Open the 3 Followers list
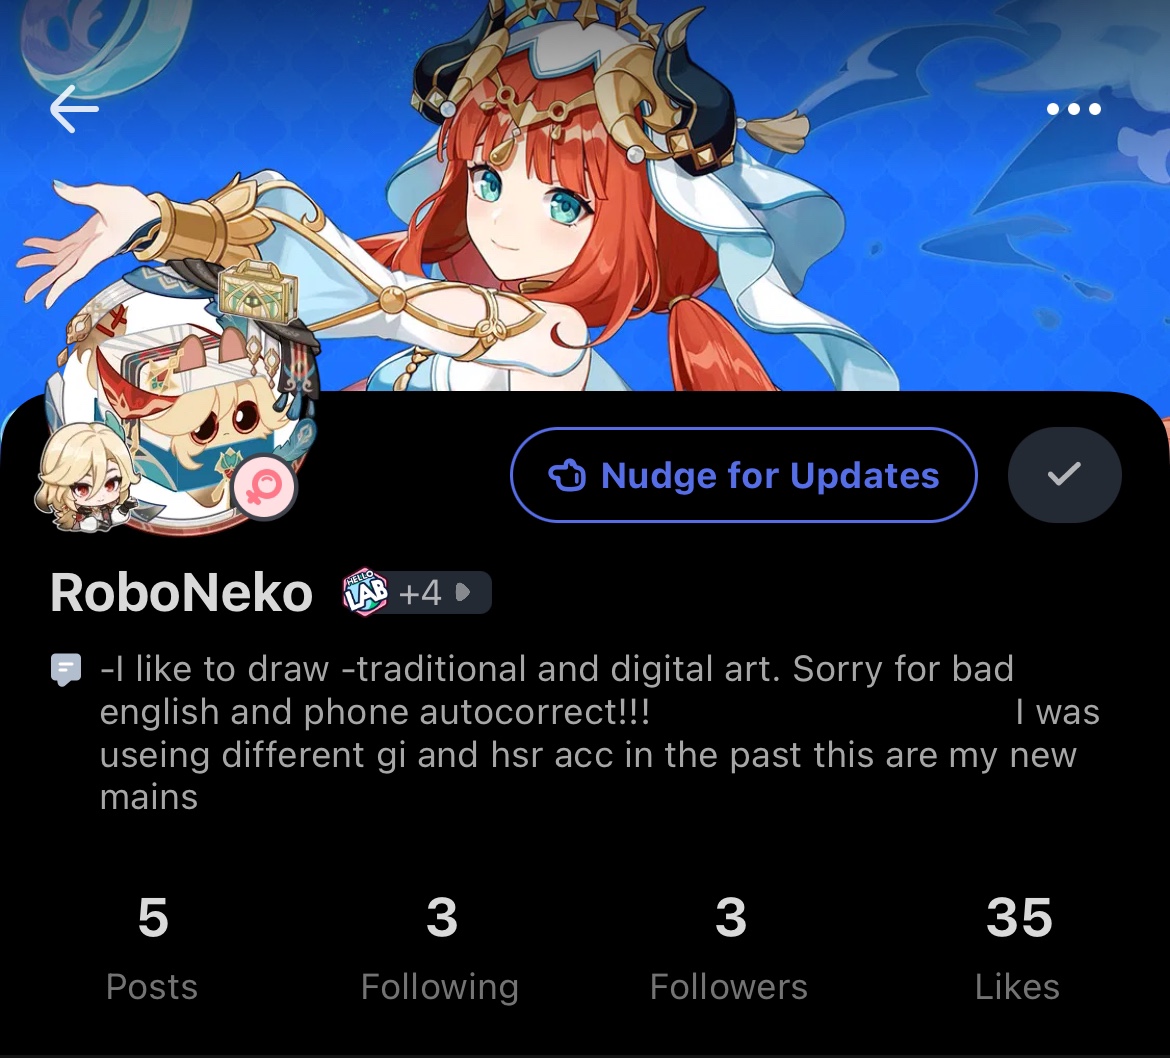 click(729, 949)
